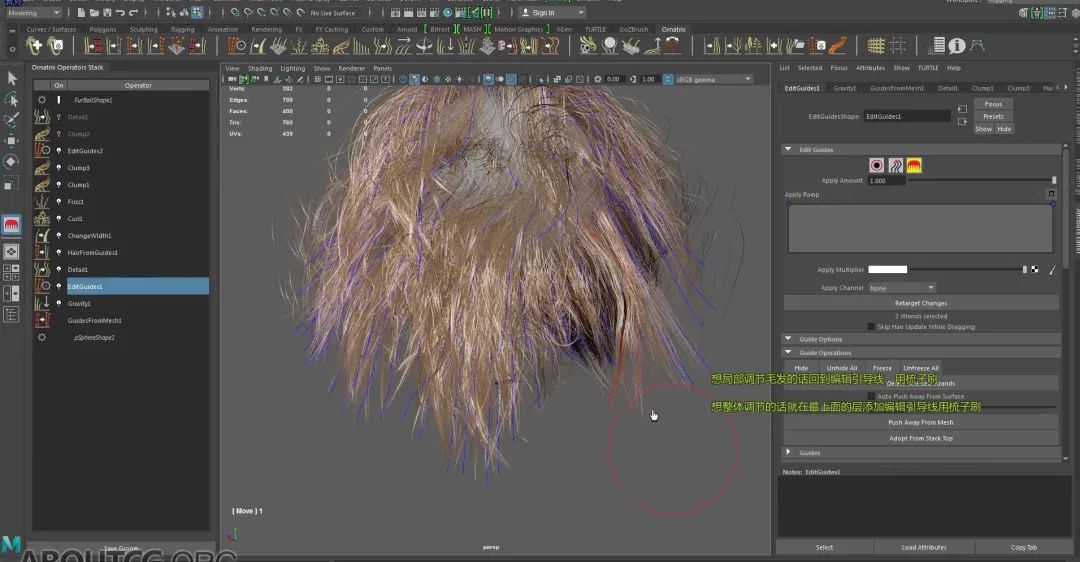Click the ChangeWidth1 operator icon
The image size is (1080, 562).
(42, 236)
